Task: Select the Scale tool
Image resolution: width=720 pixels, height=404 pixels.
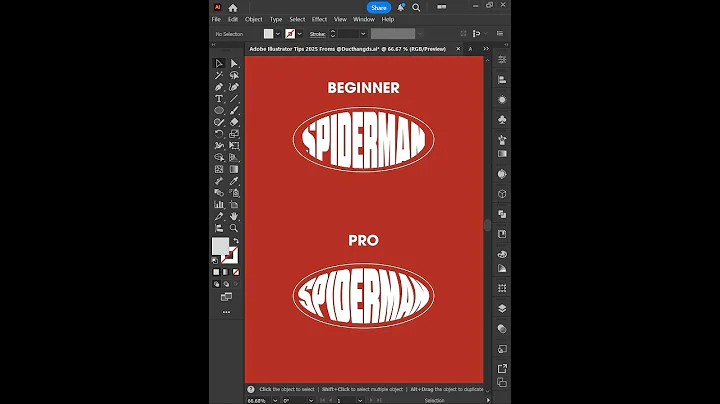Action: [234, 134]
